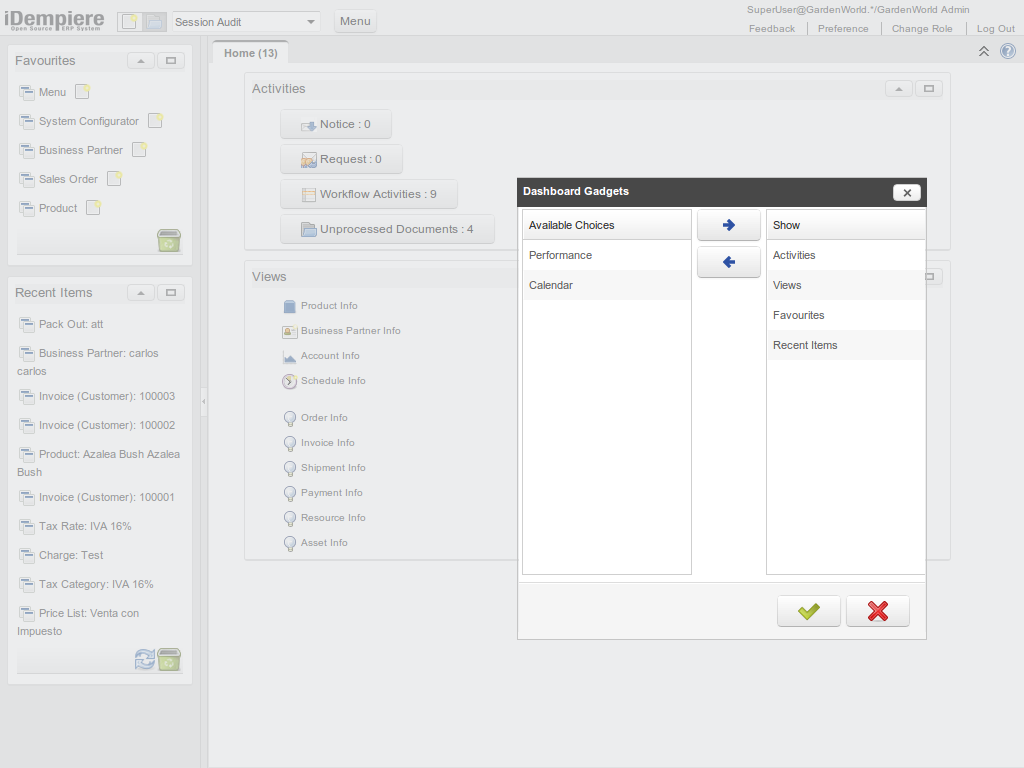
Task: Click the Log Out link
Action: pos(995,28)
